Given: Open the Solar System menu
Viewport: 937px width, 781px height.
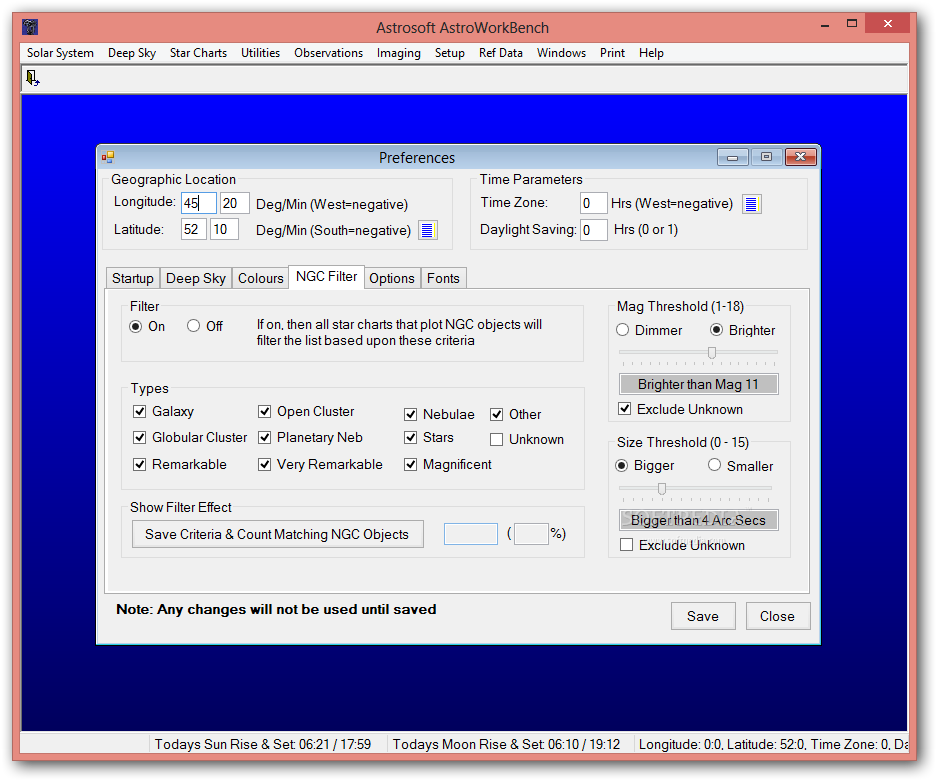Looking at the screenshot, I should [x=60, y=53].
